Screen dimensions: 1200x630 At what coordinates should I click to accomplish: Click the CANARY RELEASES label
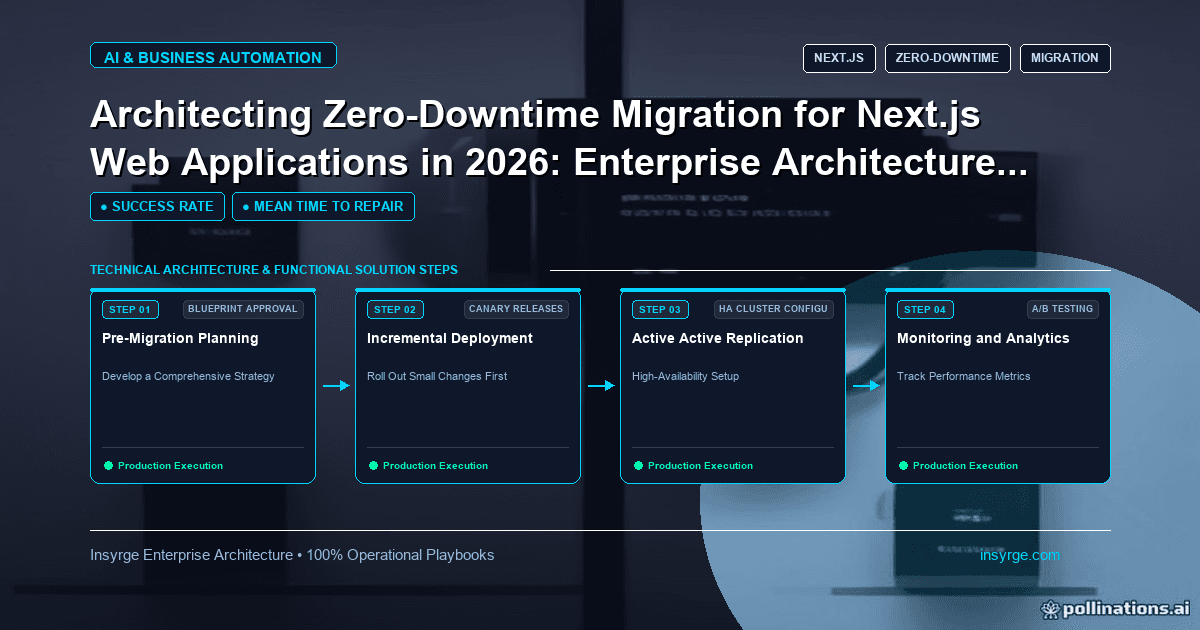pos(516,309)
